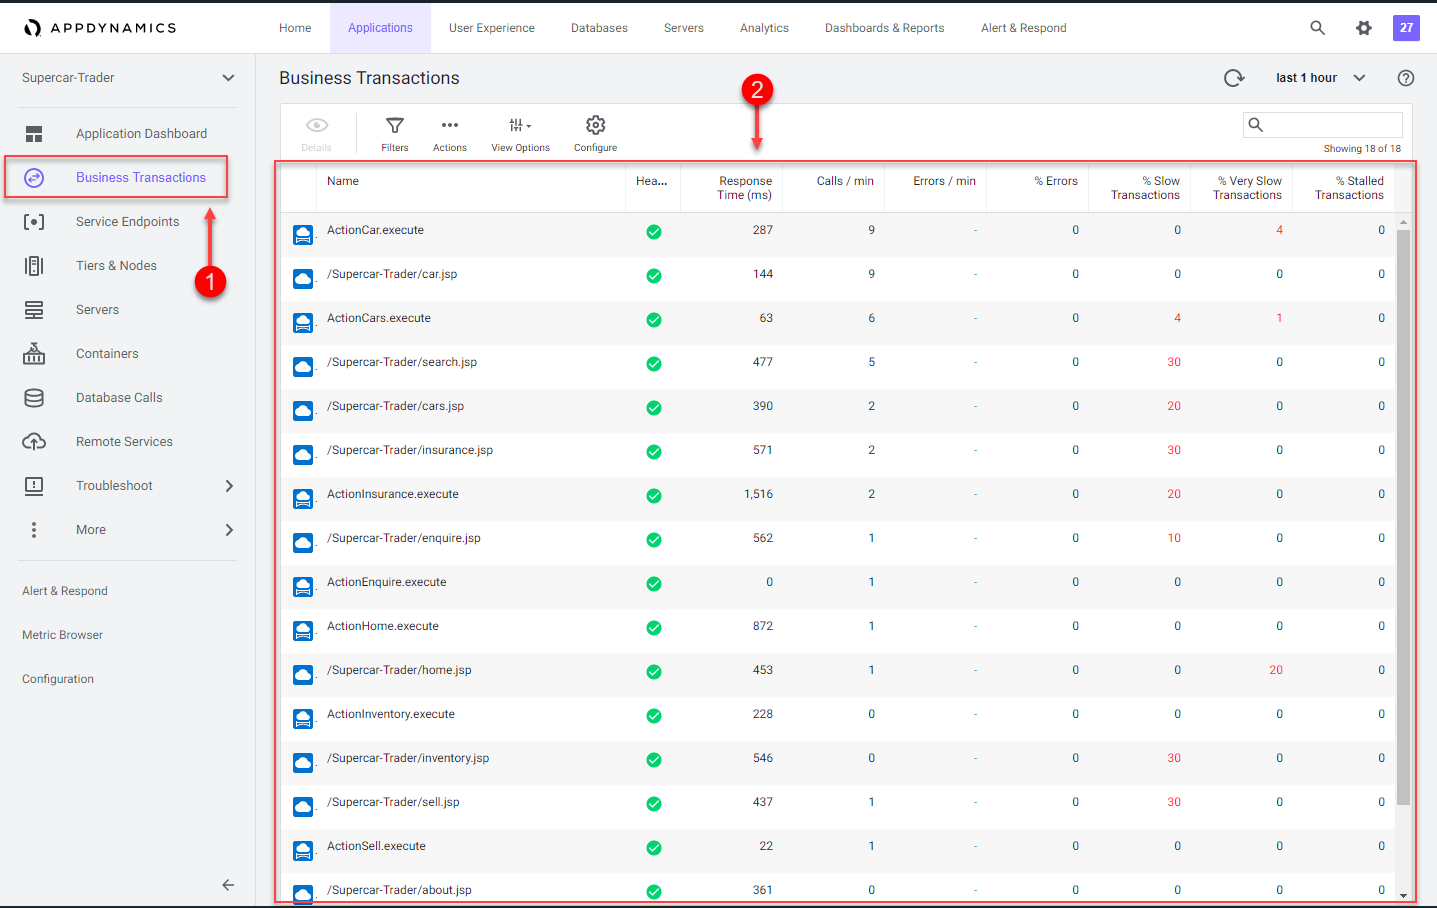The width and height of the screenshot is (1437, 908).
Task: Select the /Supercar-Trader/inventory.jsp row name
Action: click(408, 758)
